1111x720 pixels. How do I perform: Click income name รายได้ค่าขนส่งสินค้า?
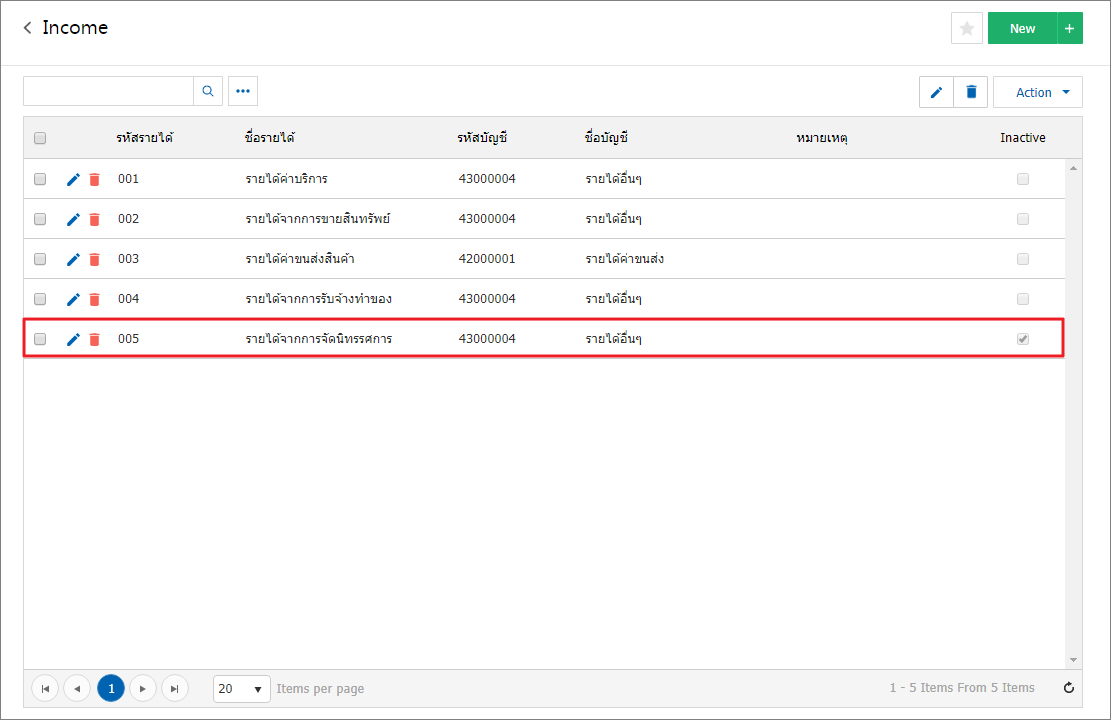(x=300, y=259)
